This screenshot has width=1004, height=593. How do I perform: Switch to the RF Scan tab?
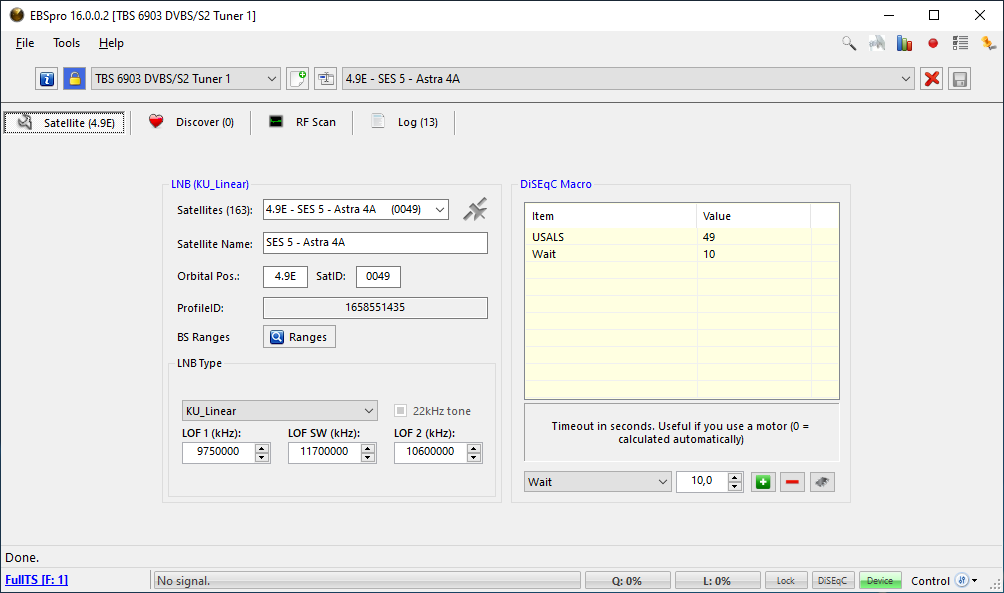[x=303, y=122]
